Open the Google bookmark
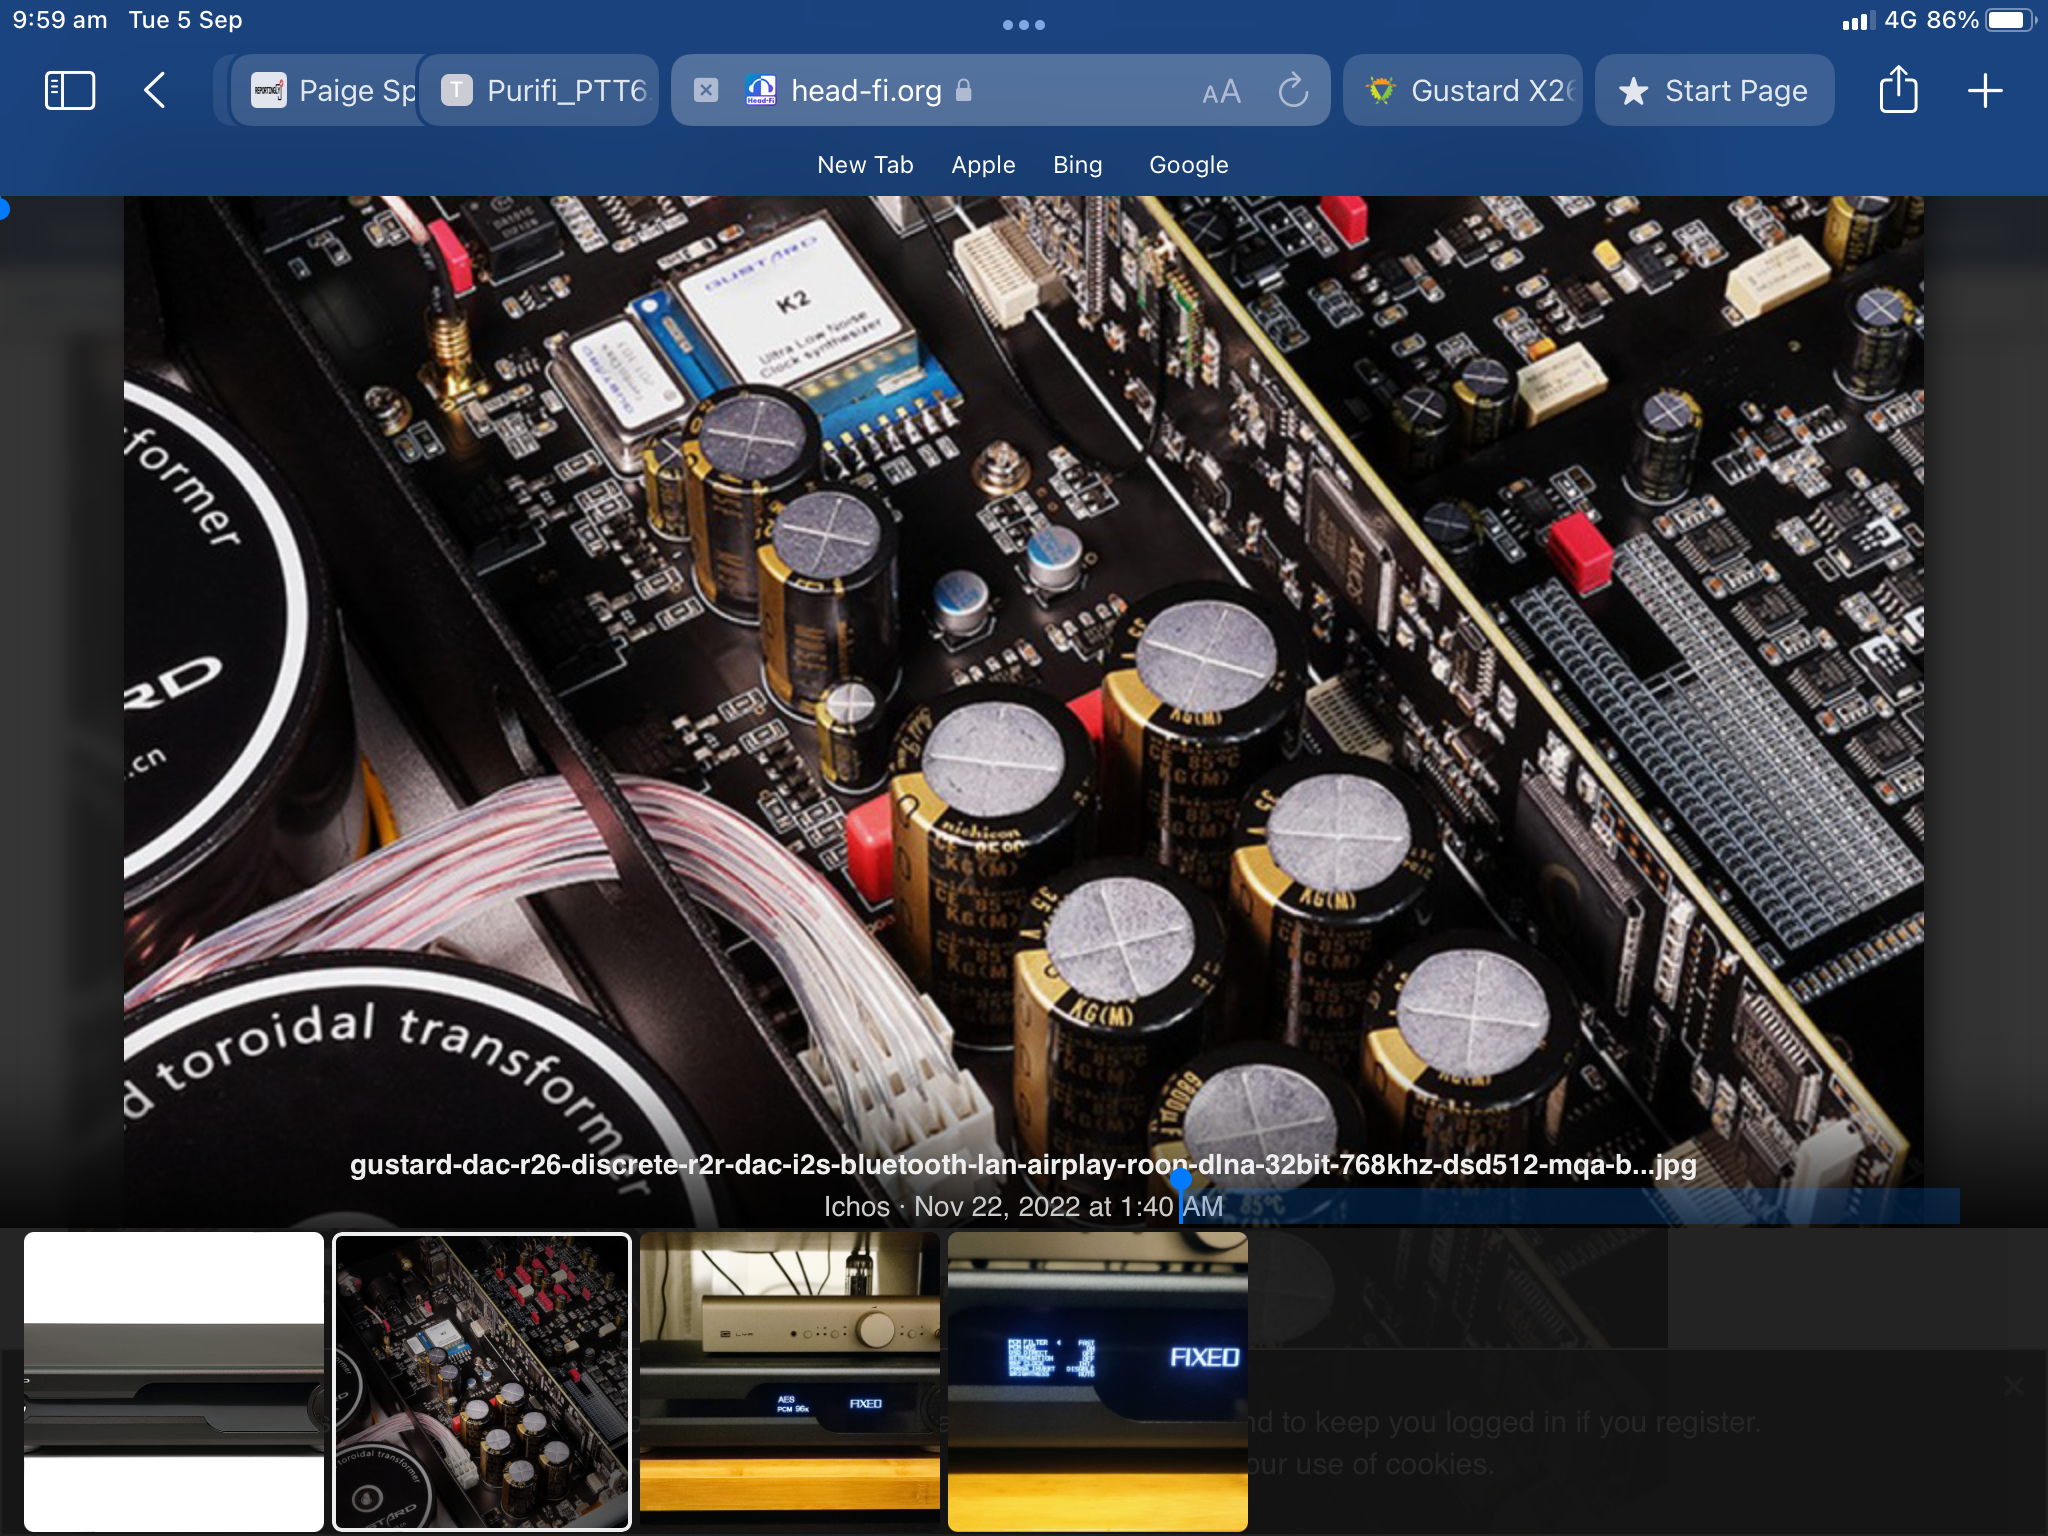This screenshot has height=1536, width=2048. (x=1188, y=165)
